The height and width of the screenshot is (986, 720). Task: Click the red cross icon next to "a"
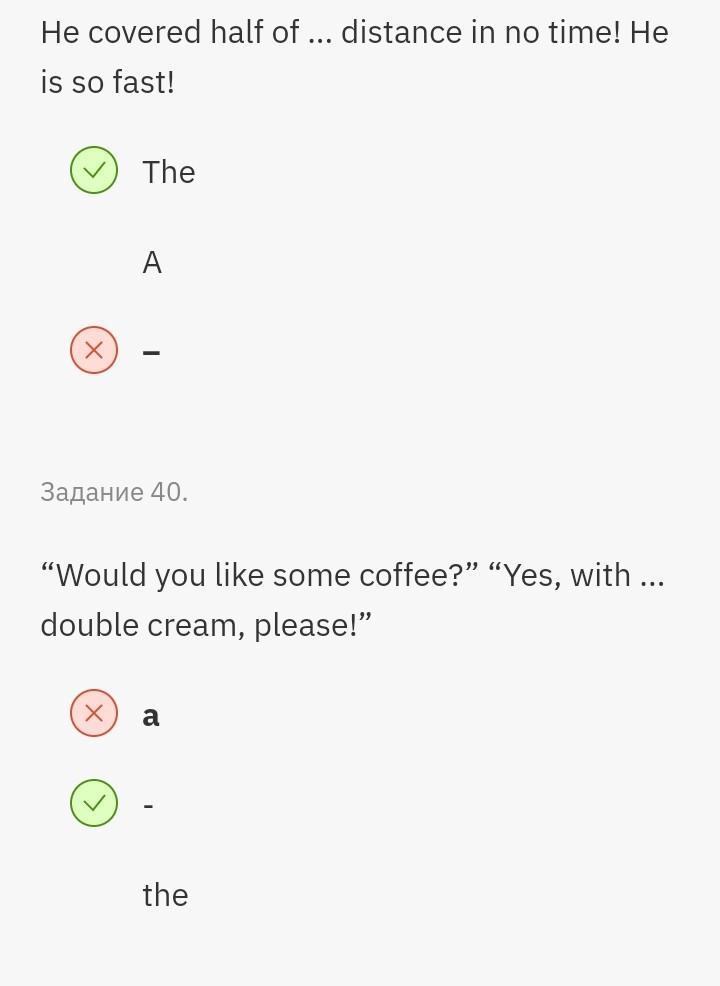[94, 713]
